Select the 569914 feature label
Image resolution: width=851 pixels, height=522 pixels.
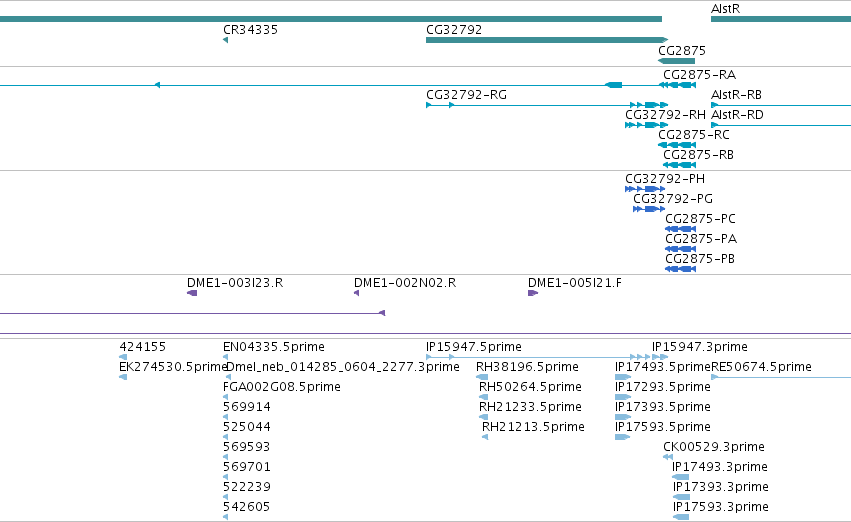tap(247, 406)
